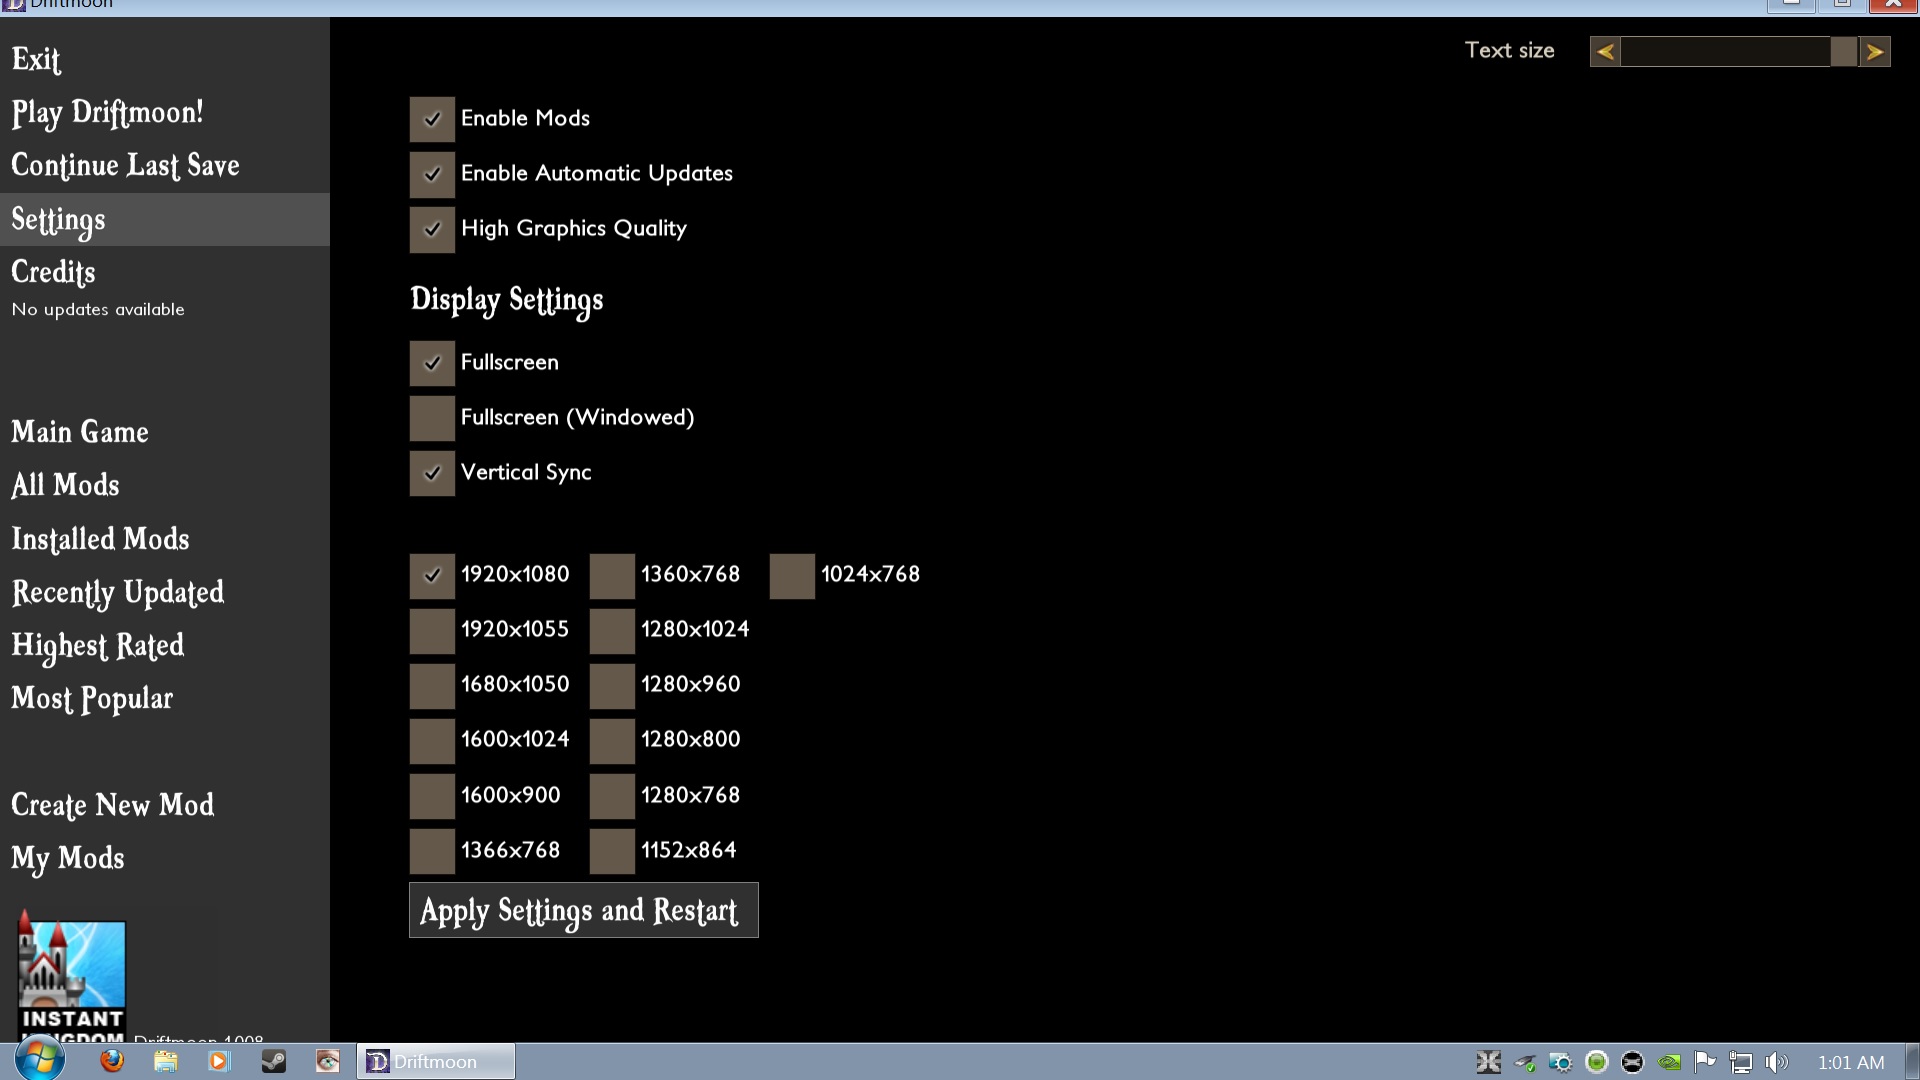This screenshot has height=1080, width=1920.
Task: Click the NVIDIA tray icon
Action: [1669, 1062]
